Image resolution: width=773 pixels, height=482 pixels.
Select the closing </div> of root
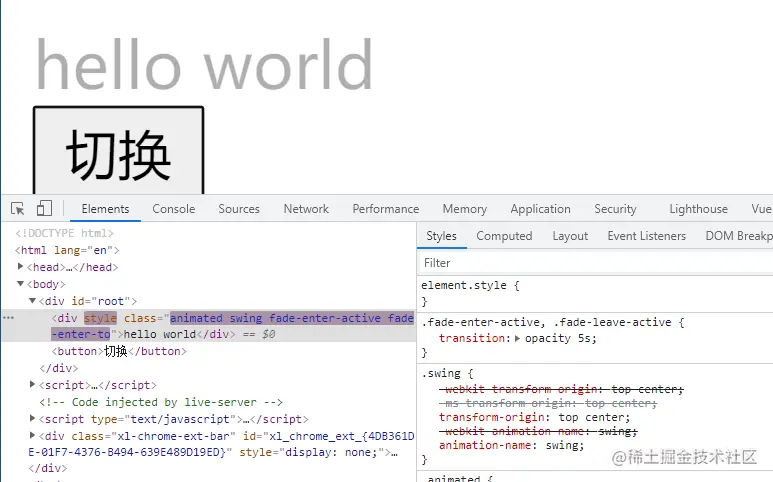(59, 368)
